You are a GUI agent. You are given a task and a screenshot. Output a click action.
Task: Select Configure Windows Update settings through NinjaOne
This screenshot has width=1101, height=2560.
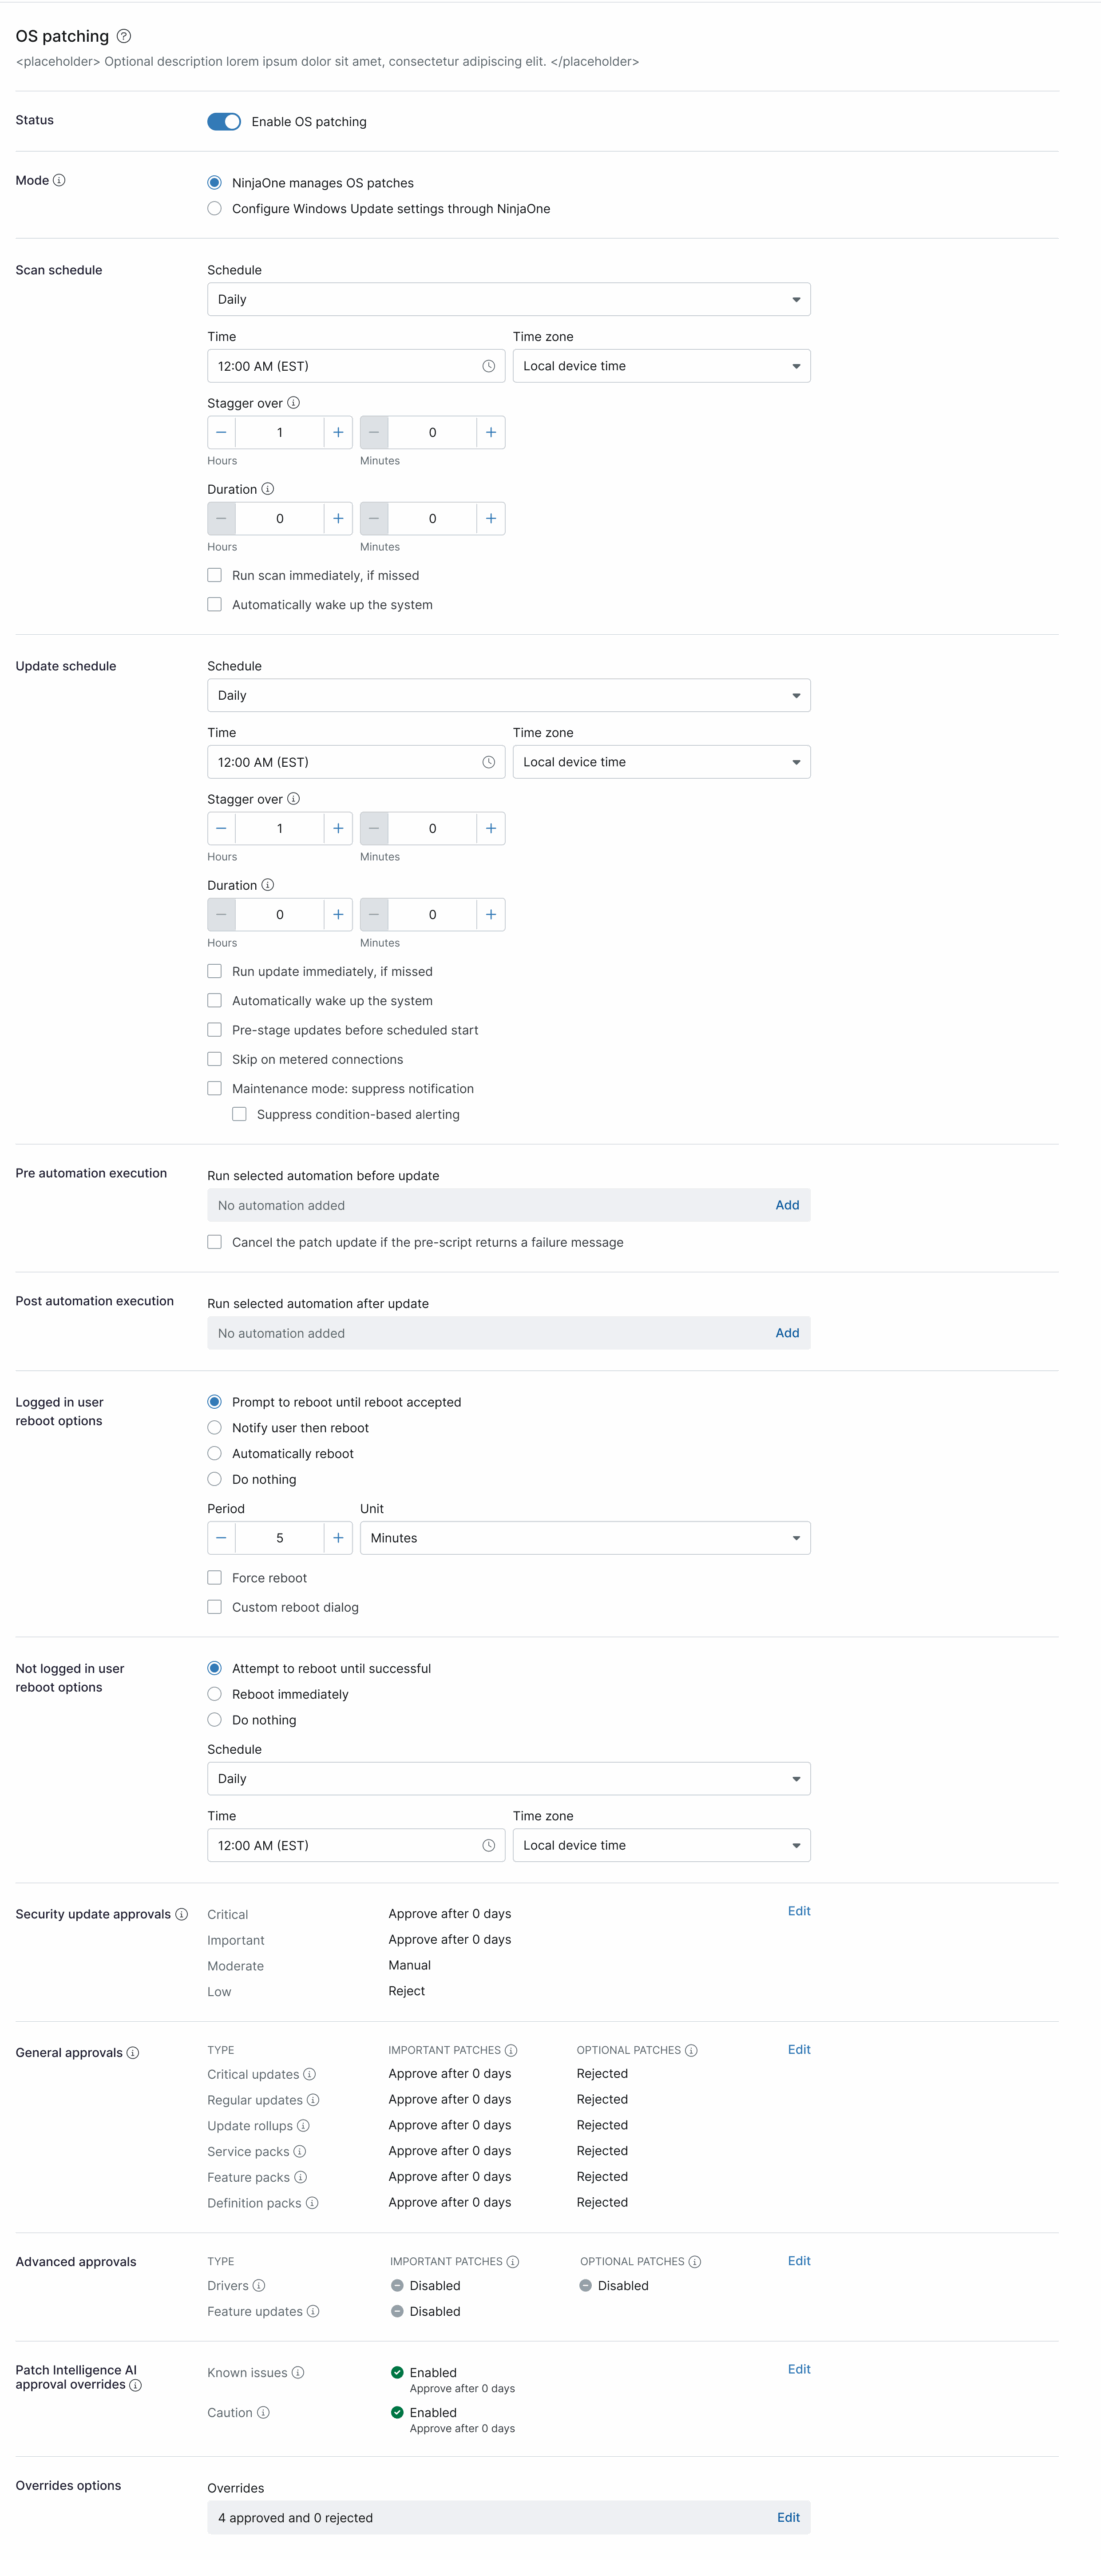coord(215,208)
